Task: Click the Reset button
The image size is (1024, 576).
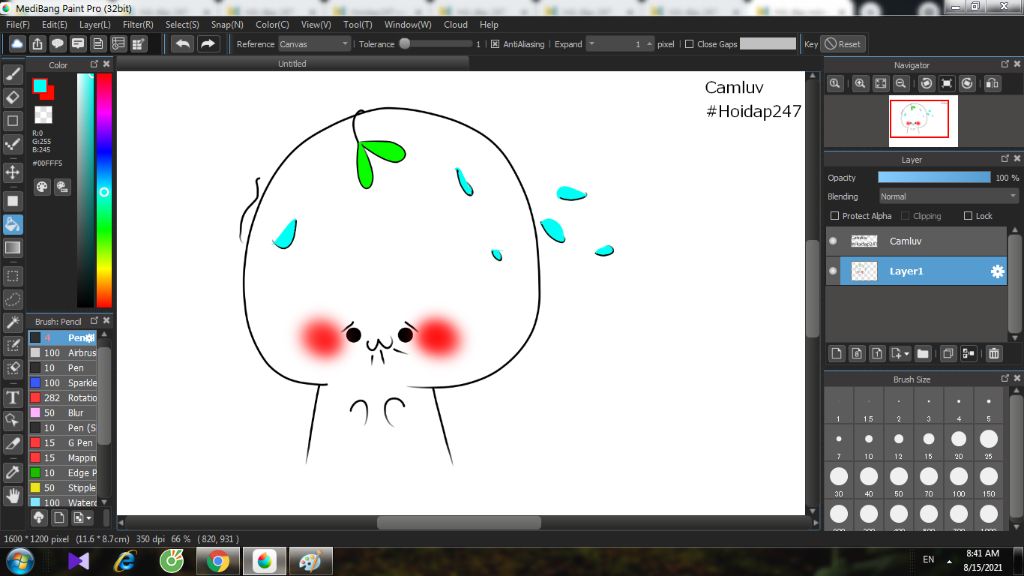Action: coord(842,44)
